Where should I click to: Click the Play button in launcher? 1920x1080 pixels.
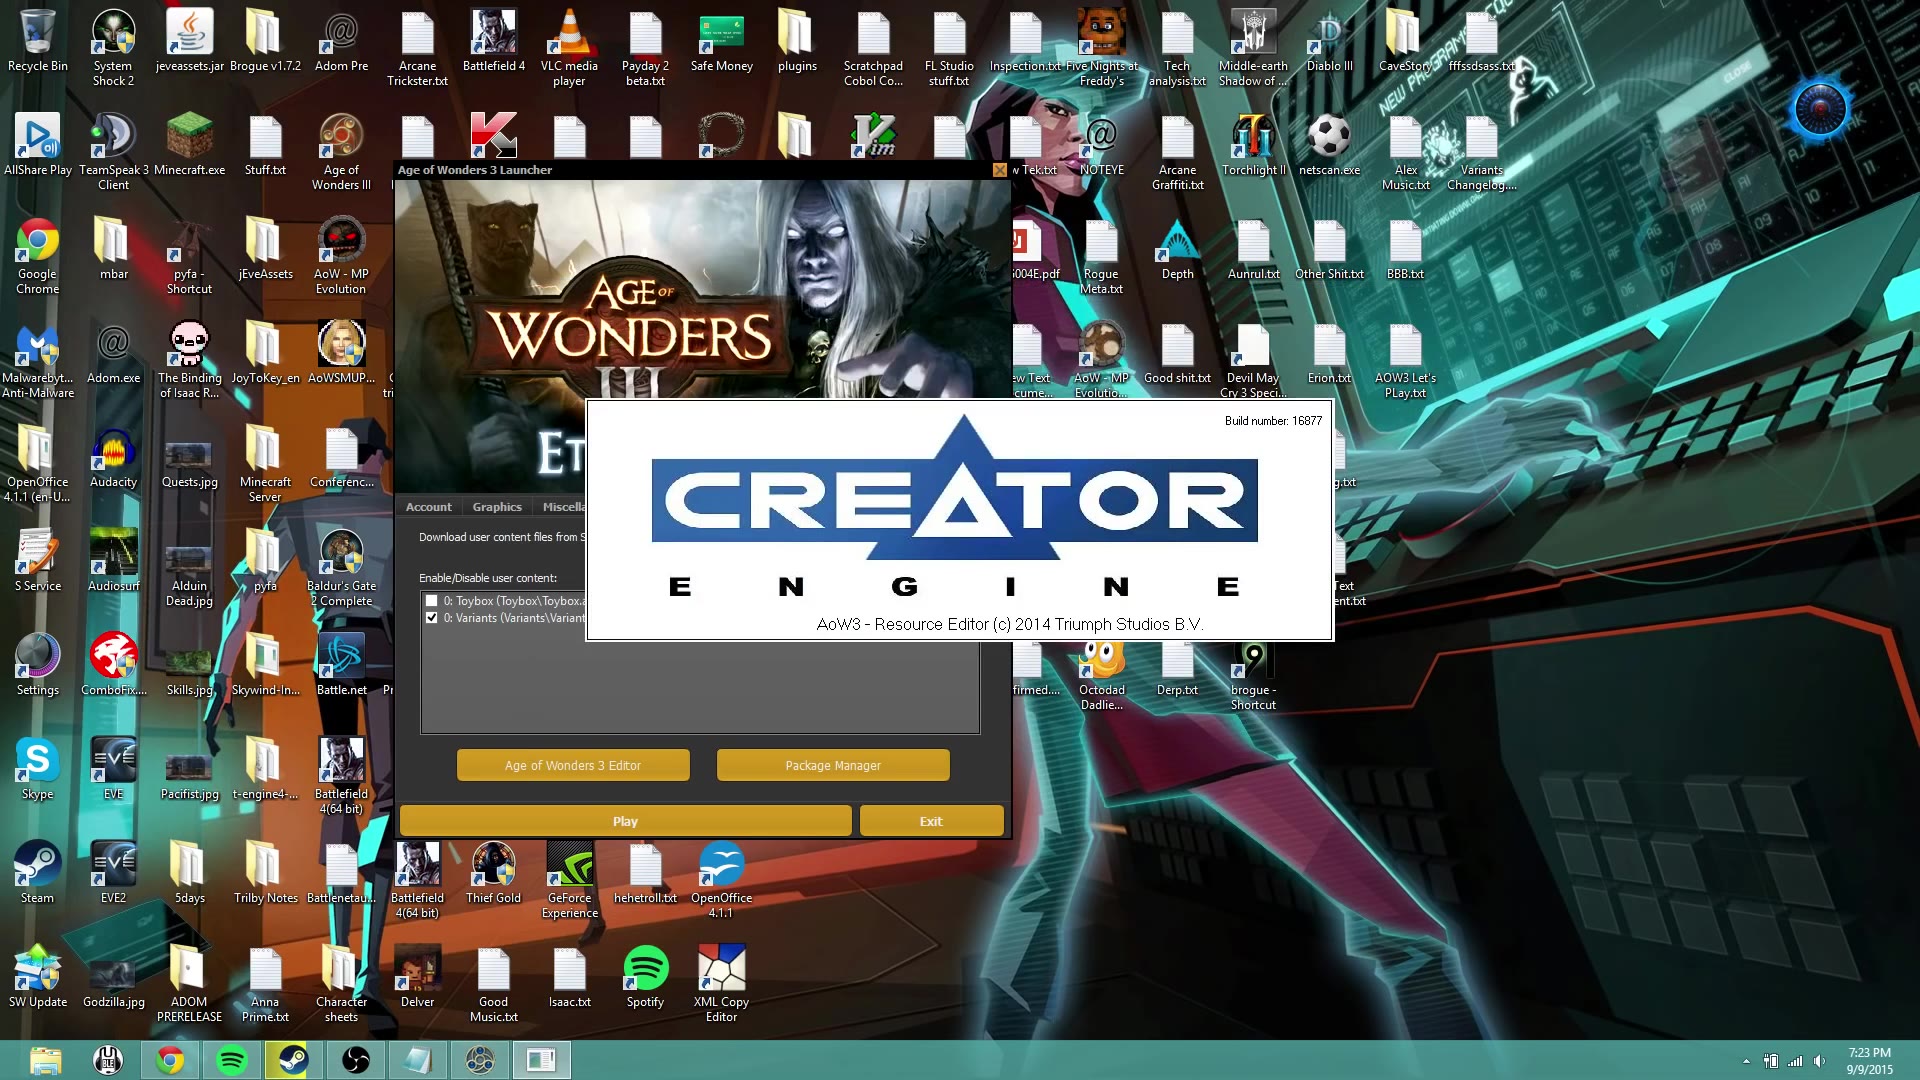625,821
